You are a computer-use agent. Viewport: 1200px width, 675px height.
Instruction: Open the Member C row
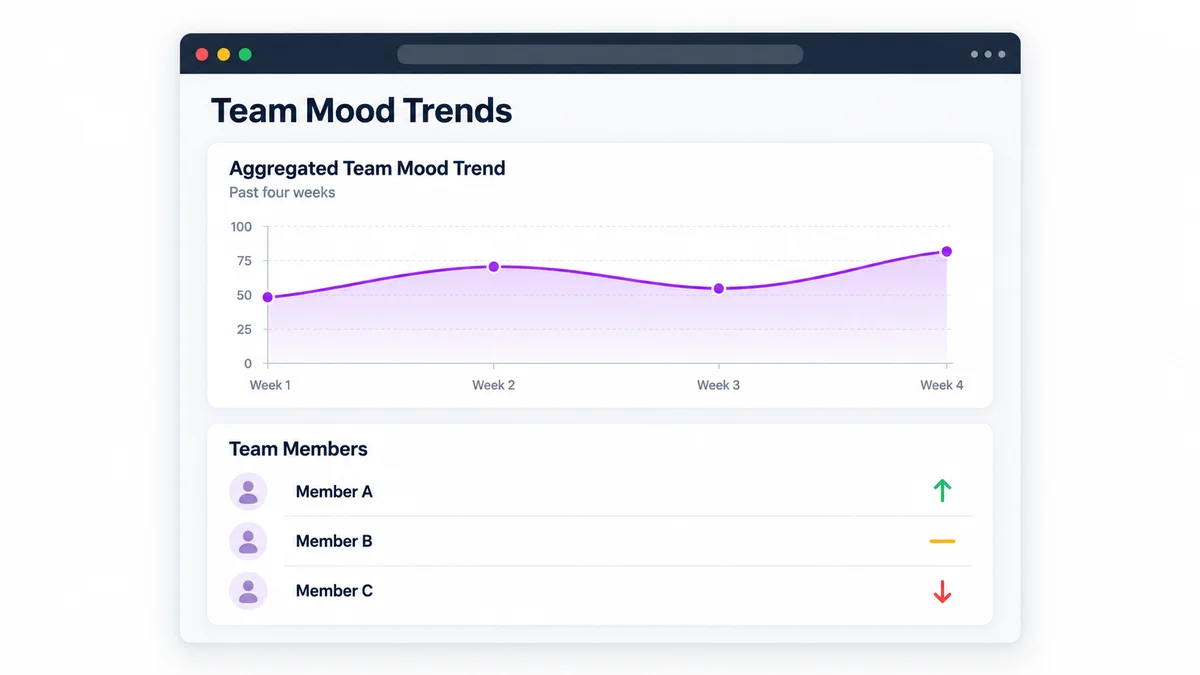(600, 591)
